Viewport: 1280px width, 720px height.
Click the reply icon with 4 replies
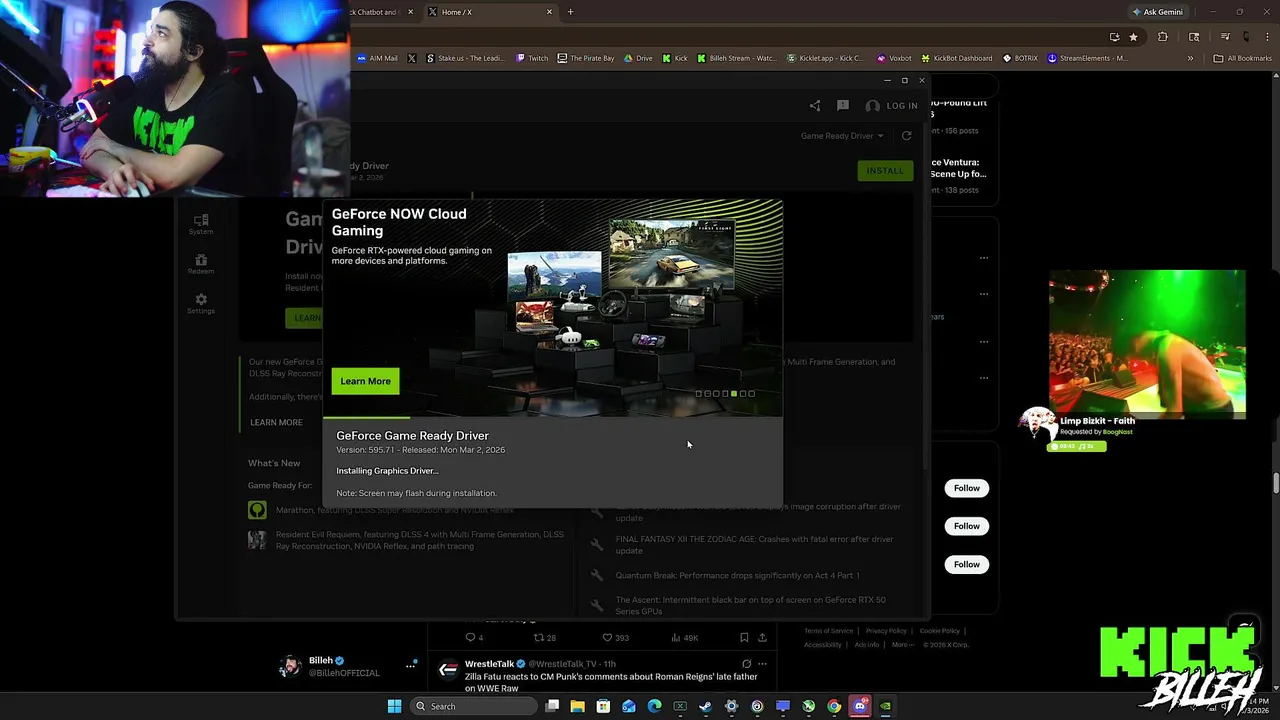point(473,638)
